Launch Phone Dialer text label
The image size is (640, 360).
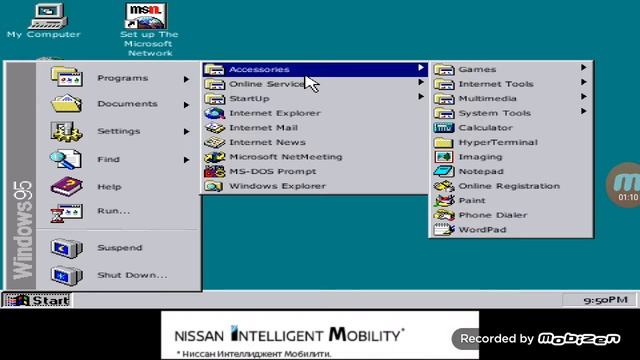pyautogui.click(x=493, y=215)
